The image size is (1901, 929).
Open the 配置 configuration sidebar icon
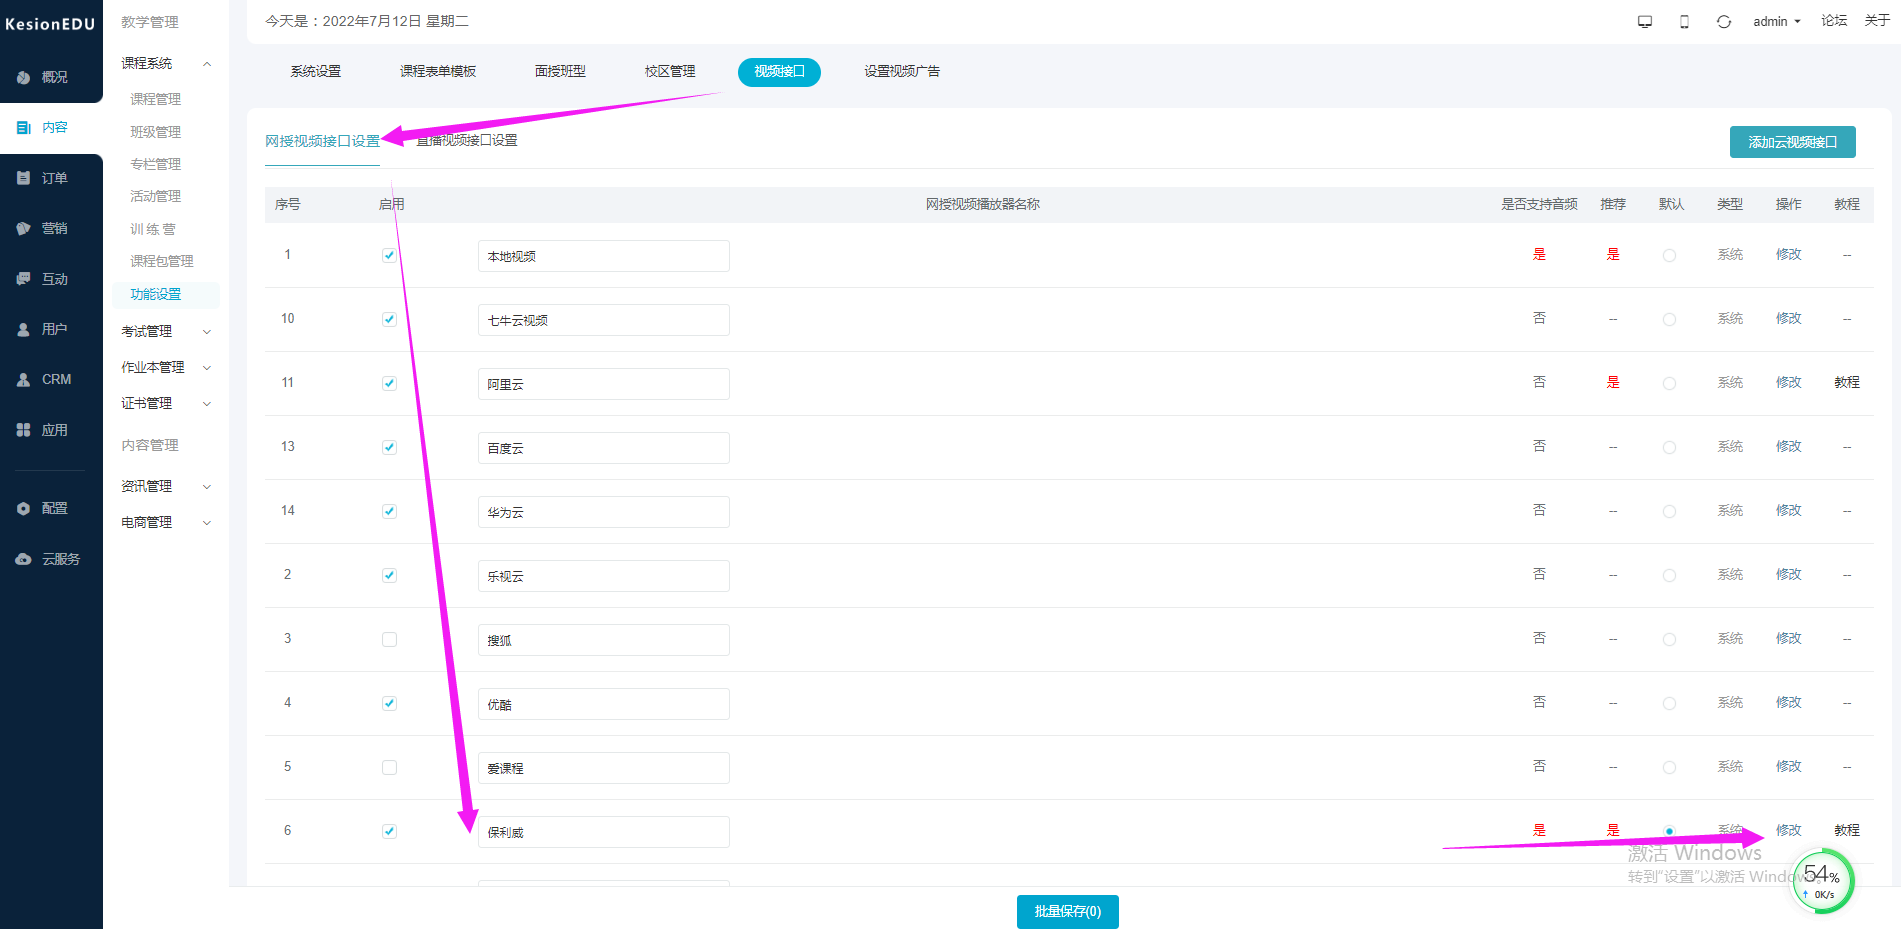tap(24, 509)
